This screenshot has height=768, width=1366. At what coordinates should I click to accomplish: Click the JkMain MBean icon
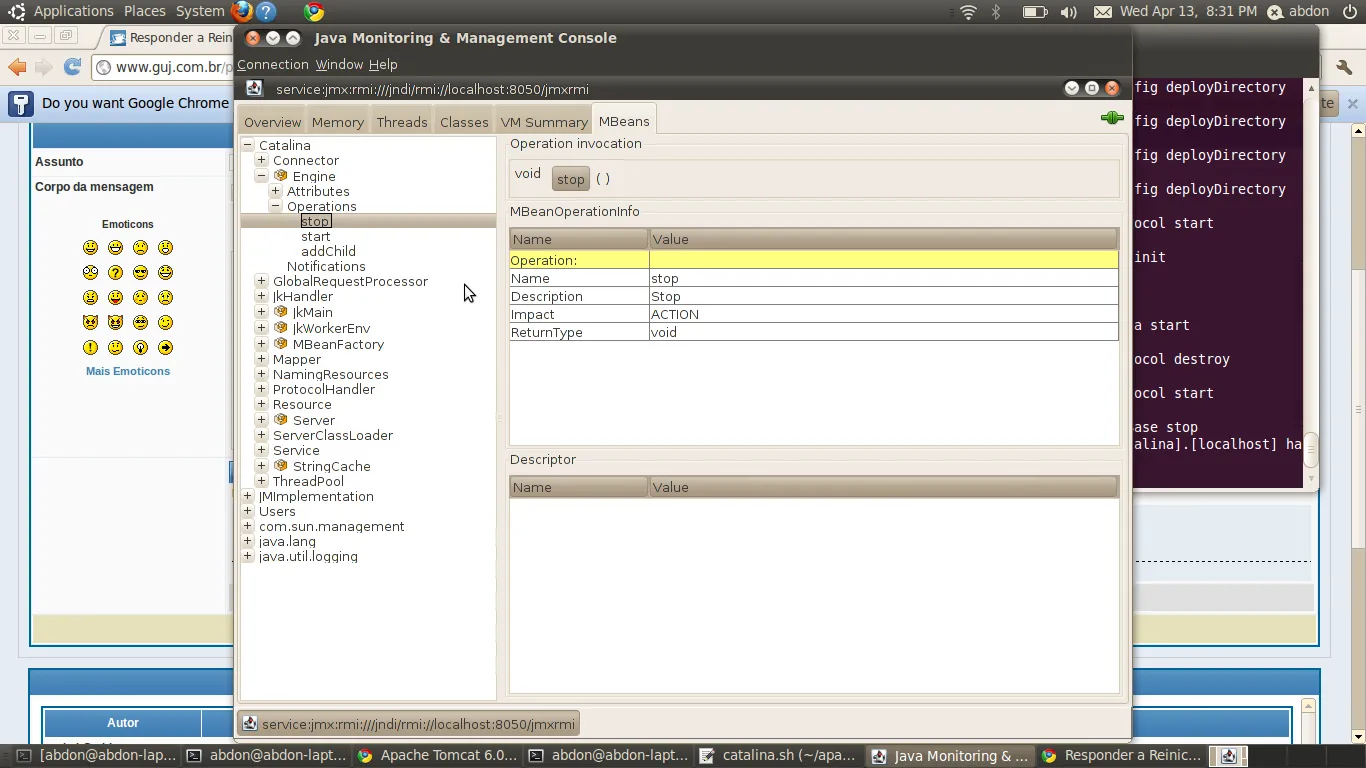coord(281,312)
